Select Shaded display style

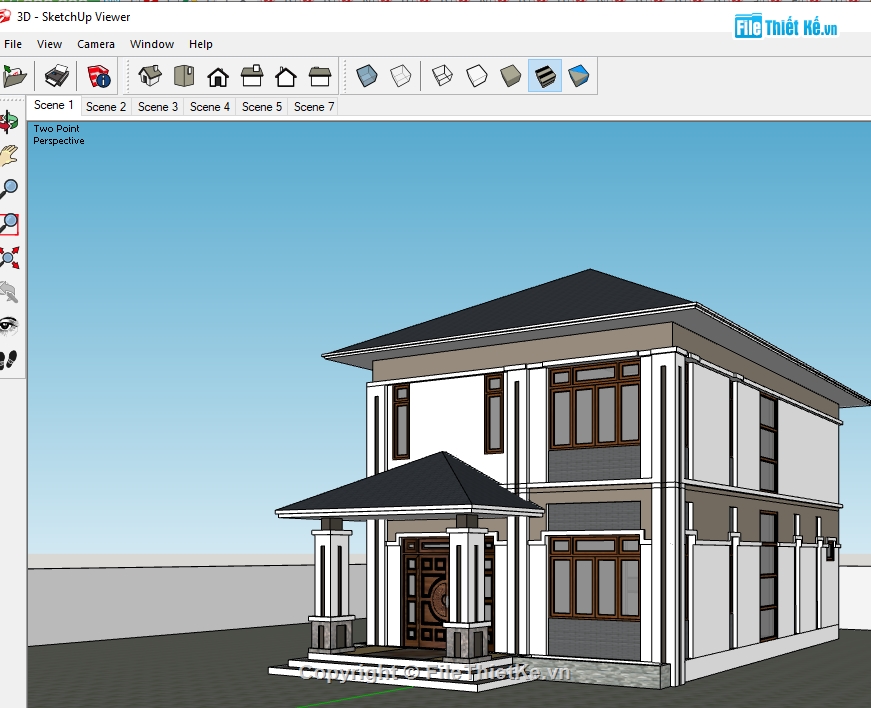[510, 76]
